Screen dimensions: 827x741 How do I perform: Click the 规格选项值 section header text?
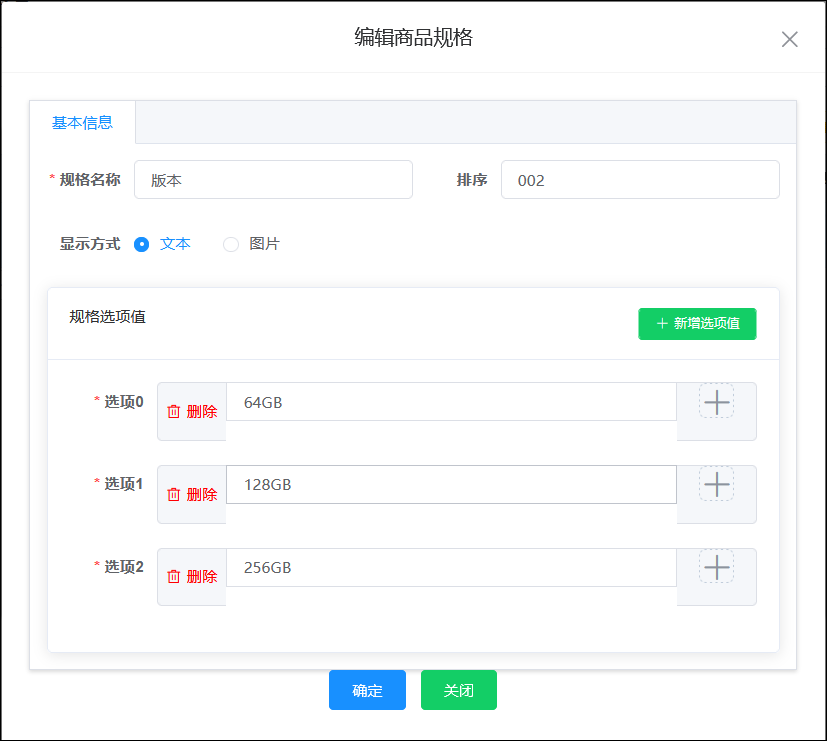[108, 317]
